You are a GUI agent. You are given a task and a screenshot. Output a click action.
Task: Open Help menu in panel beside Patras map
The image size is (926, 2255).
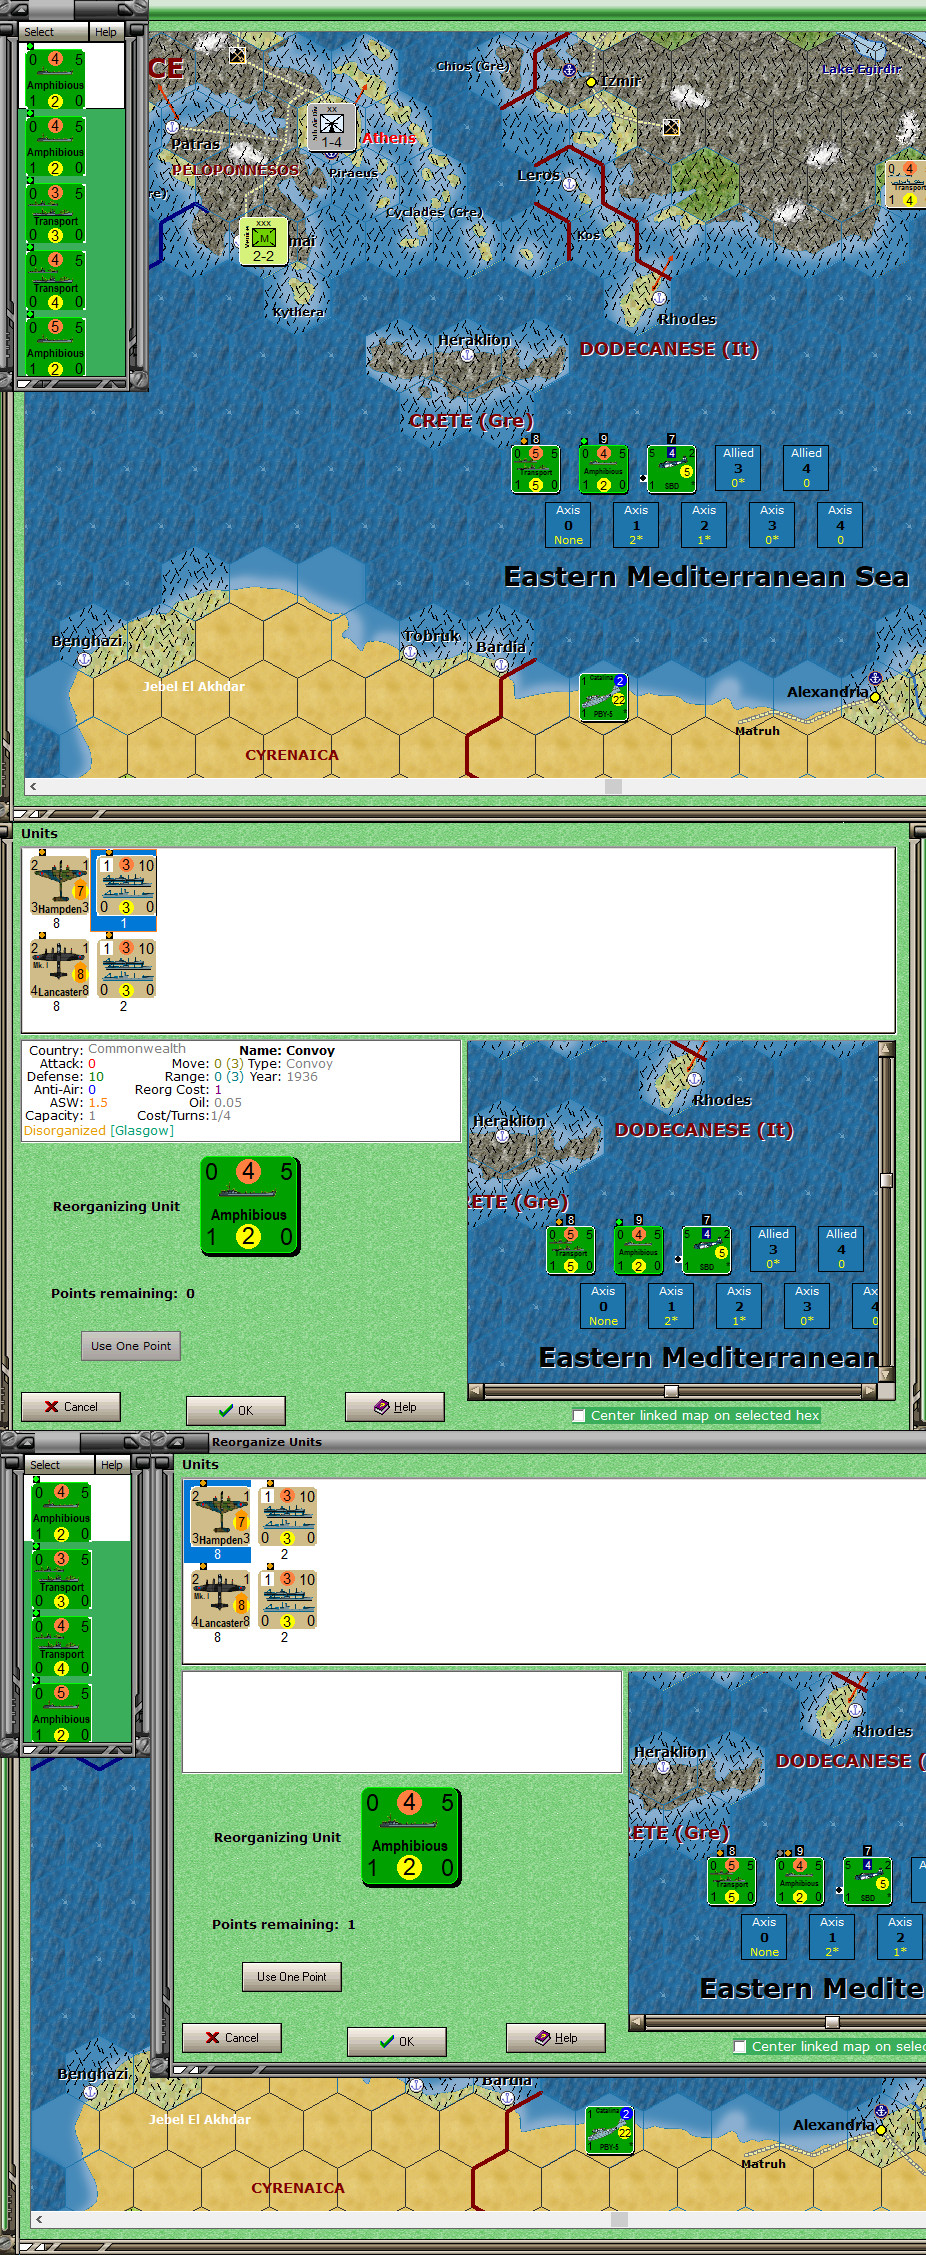tap(106, 32)
